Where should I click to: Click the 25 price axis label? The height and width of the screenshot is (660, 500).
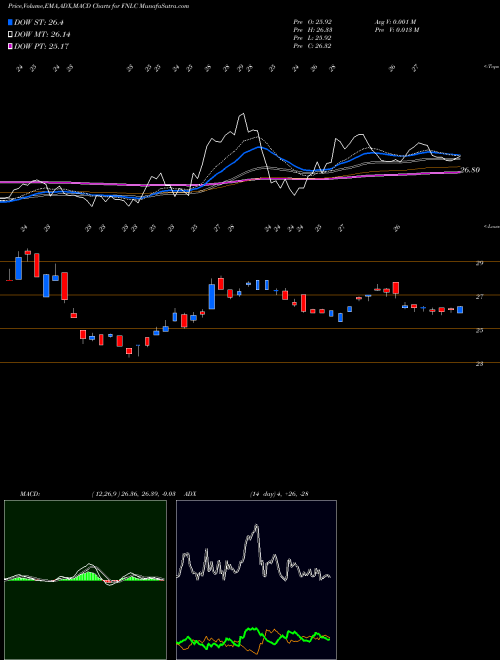tap(479, 330)
